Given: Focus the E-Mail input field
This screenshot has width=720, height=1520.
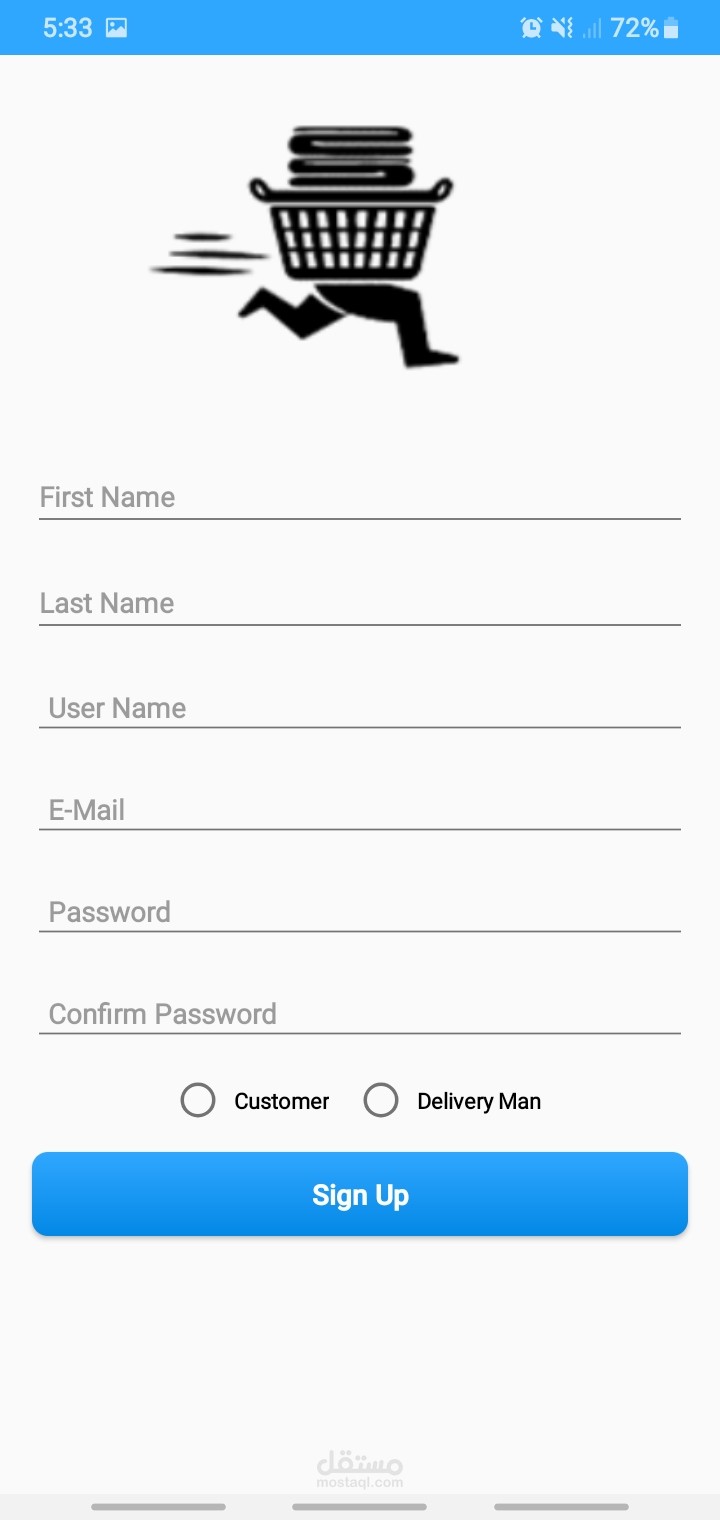Looking at the screenshot, I should 360,809.
